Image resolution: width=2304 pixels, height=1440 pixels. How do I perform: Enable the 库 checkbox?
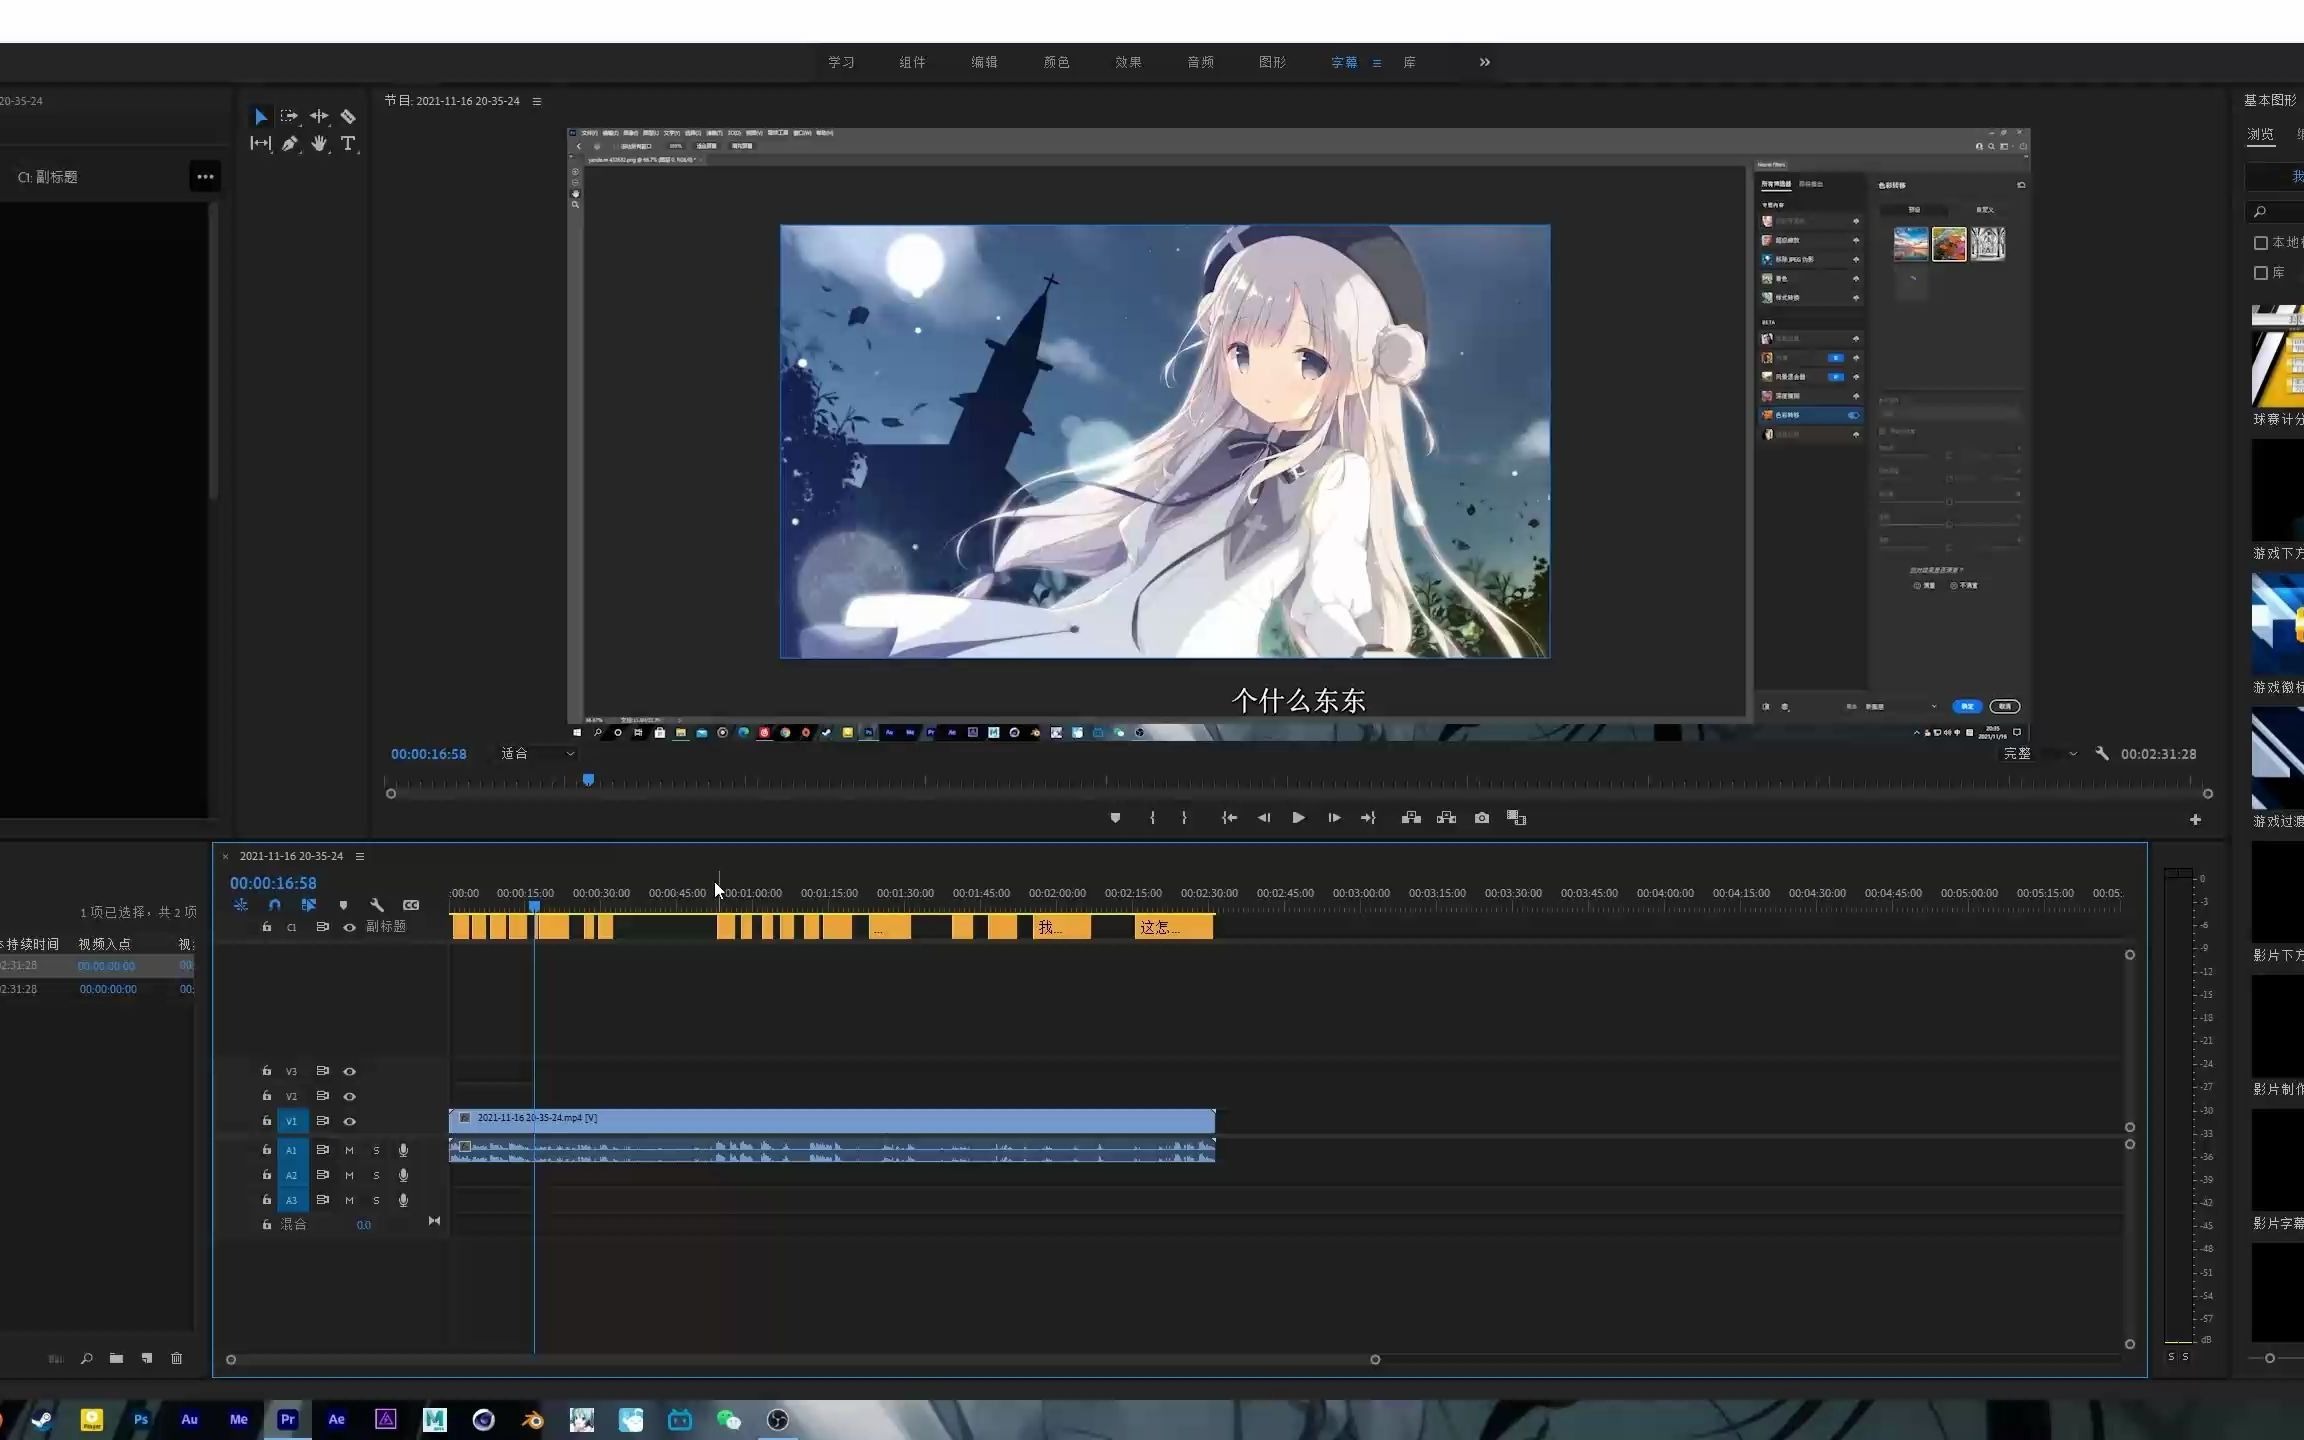pos(2260,273)
